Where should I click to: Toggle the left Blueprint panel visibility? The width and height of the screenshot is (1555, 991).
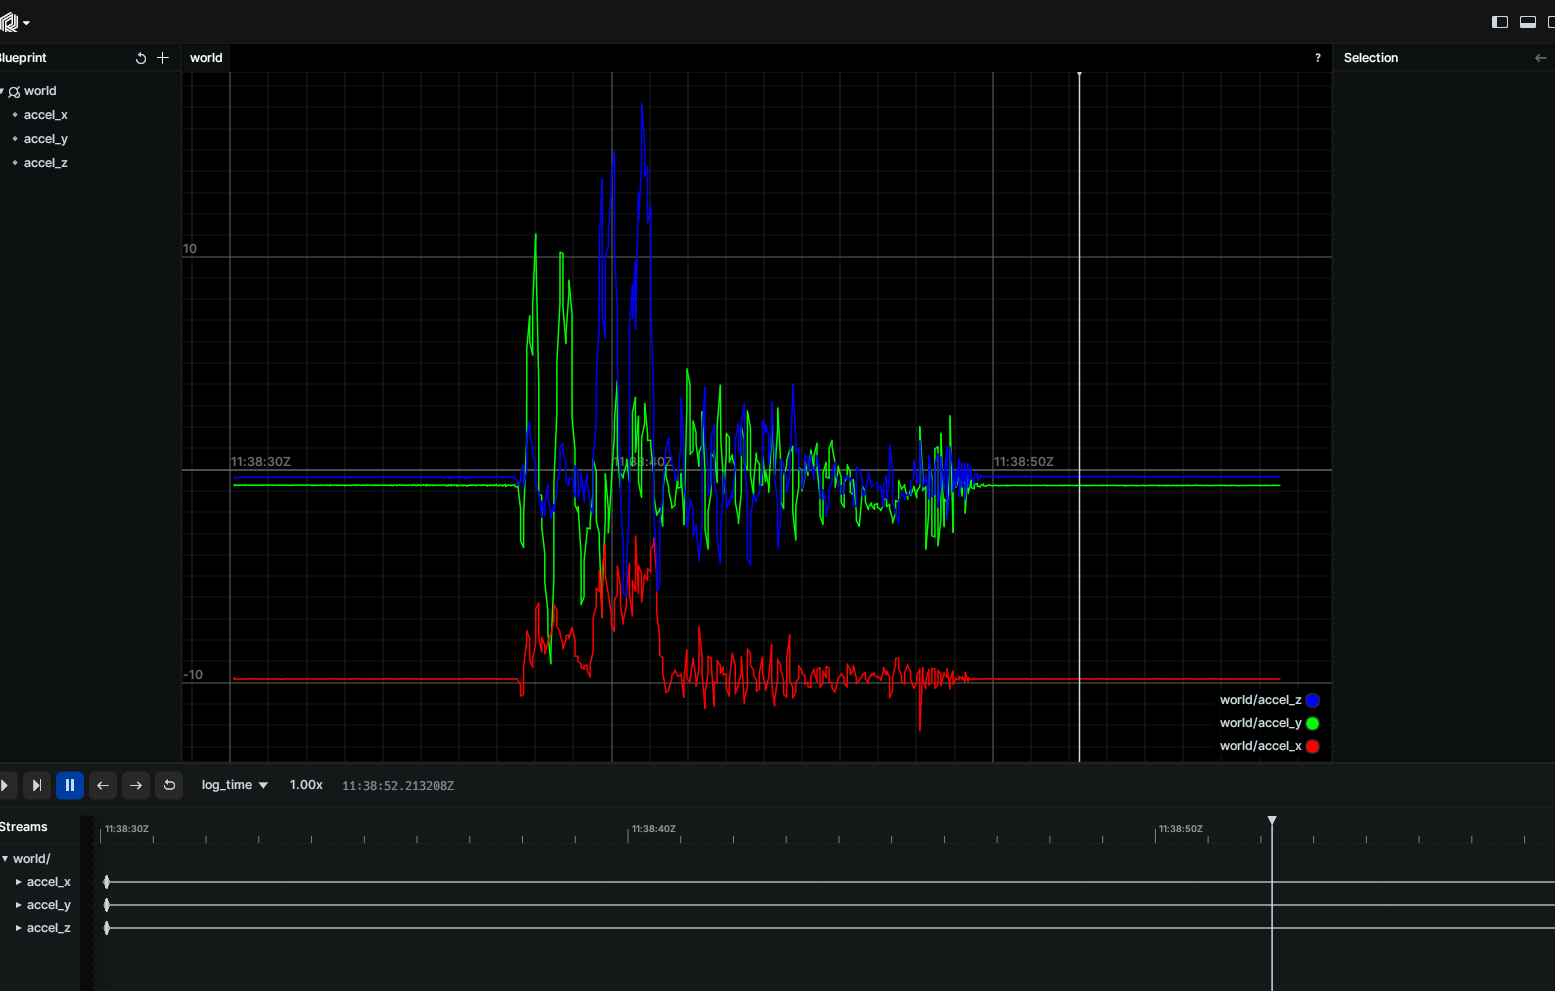pyautogui.click(x=1499, y=22)
